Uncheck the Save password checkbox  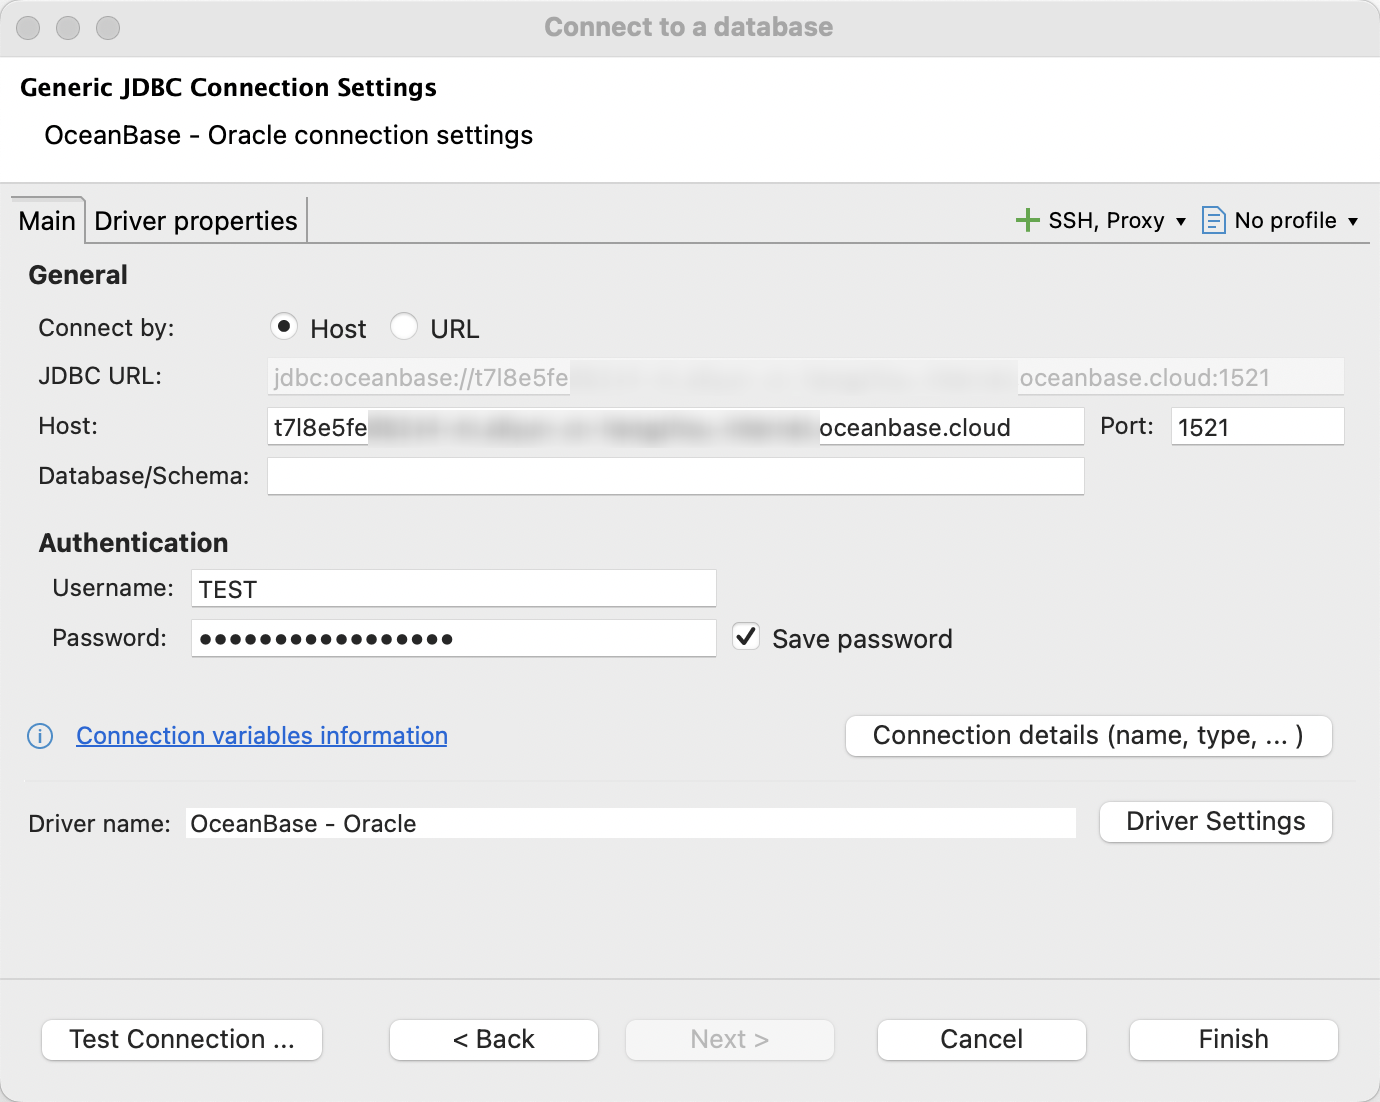coord(745,637)
